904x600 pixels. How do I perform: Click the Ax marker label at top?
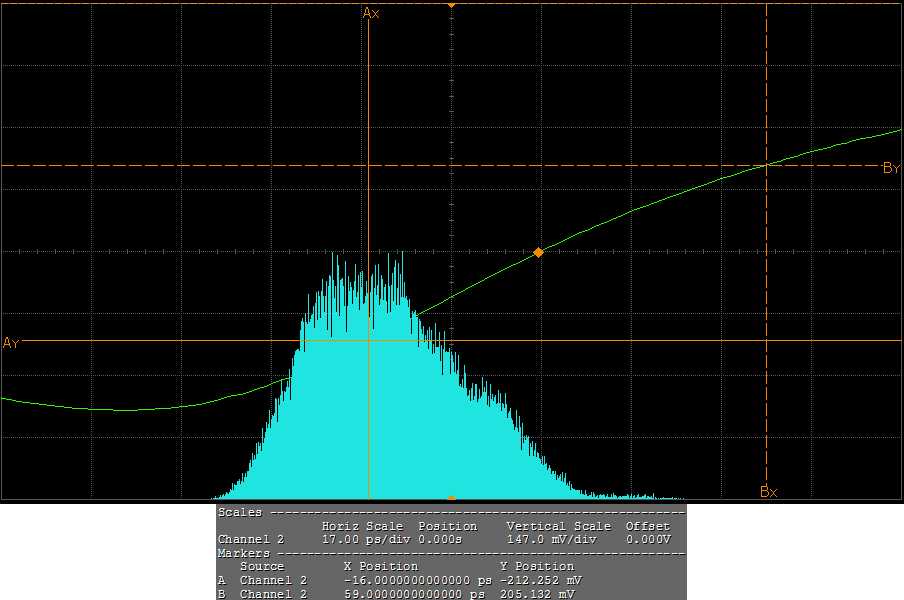coord(371,13)
